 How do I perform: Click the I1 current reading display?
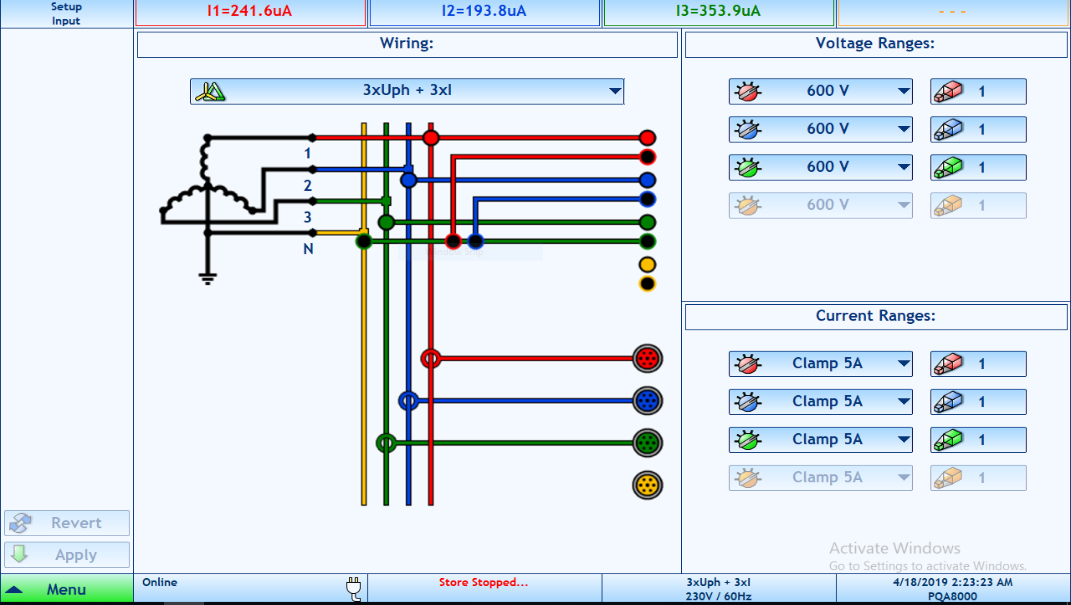point(250,12)
